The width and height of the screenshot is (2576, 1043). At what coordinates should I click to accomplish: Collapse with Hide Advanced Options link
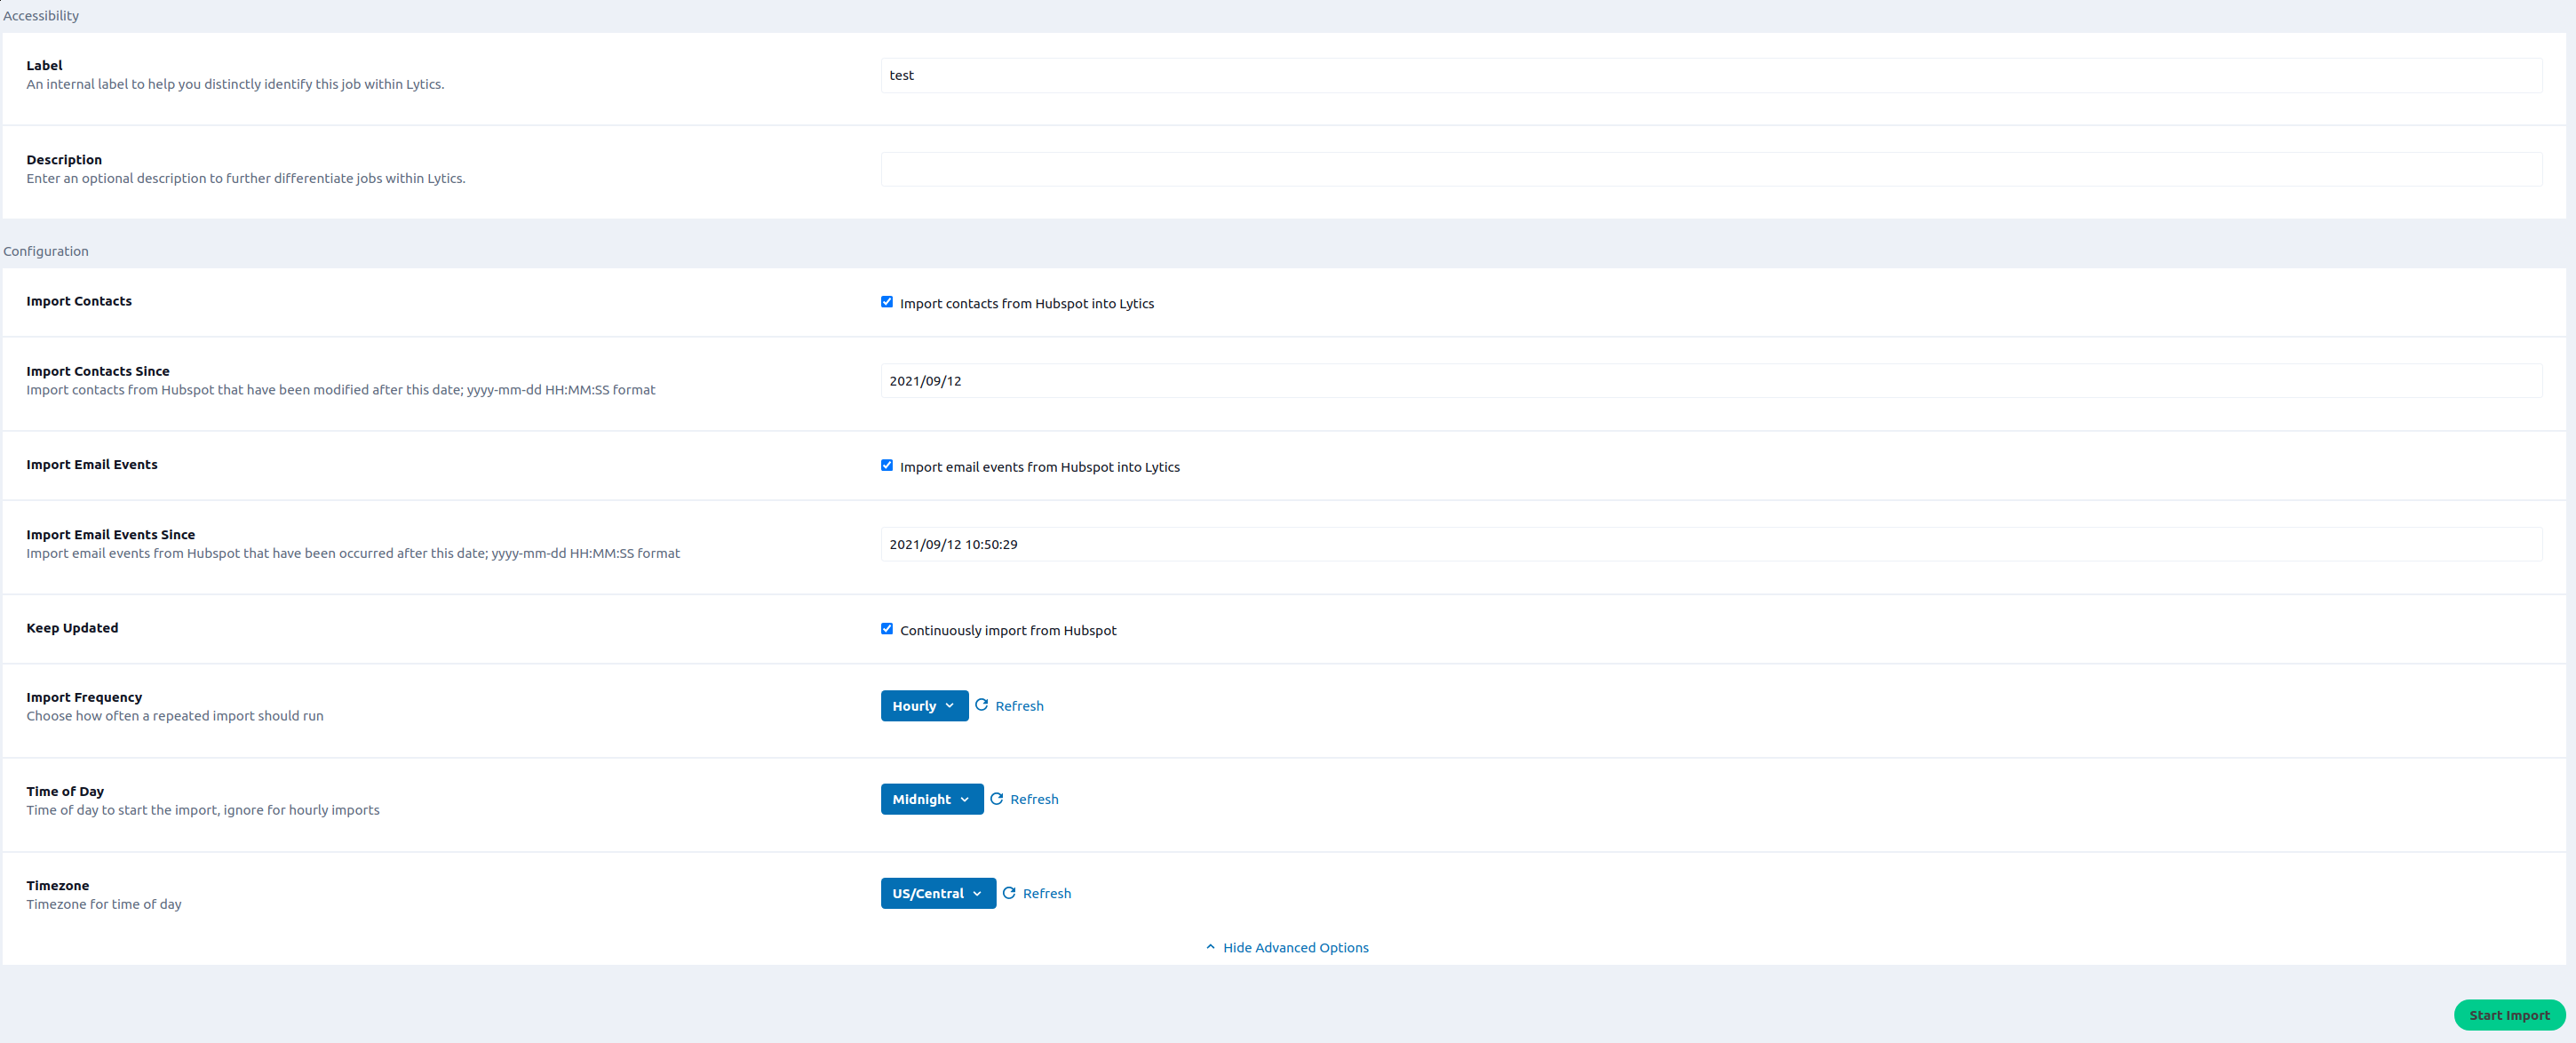(x=1287, y=948)
